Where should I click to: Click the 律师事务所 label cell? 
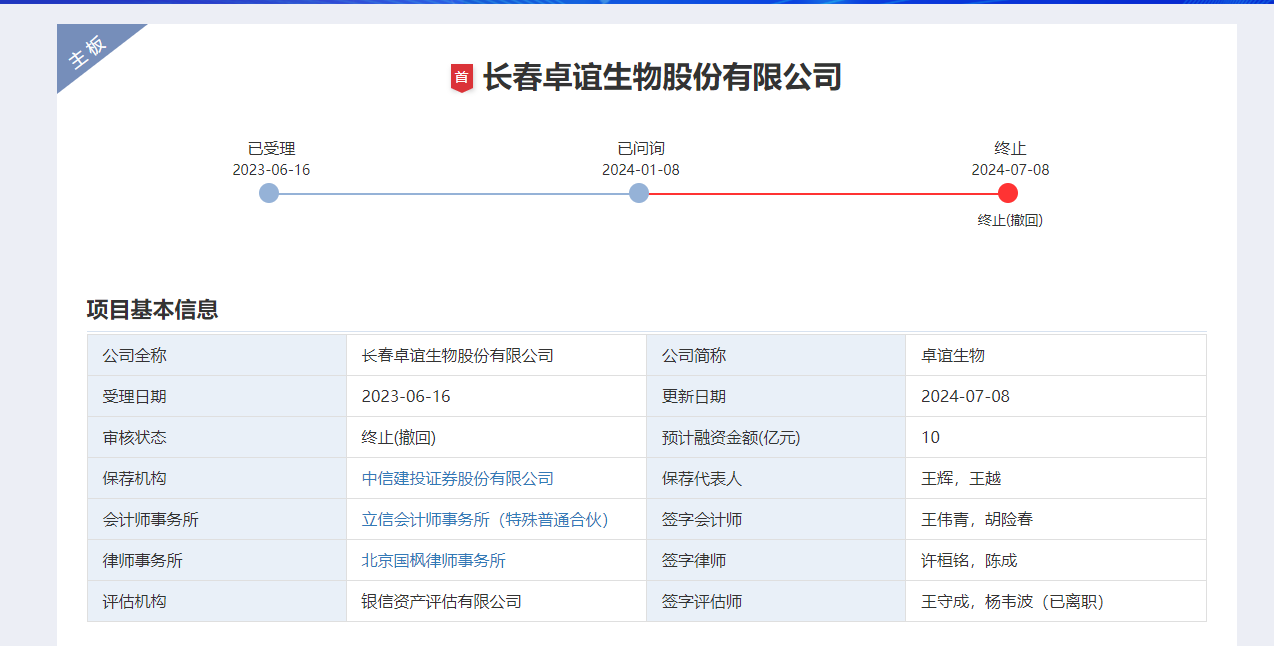point(217,560)
